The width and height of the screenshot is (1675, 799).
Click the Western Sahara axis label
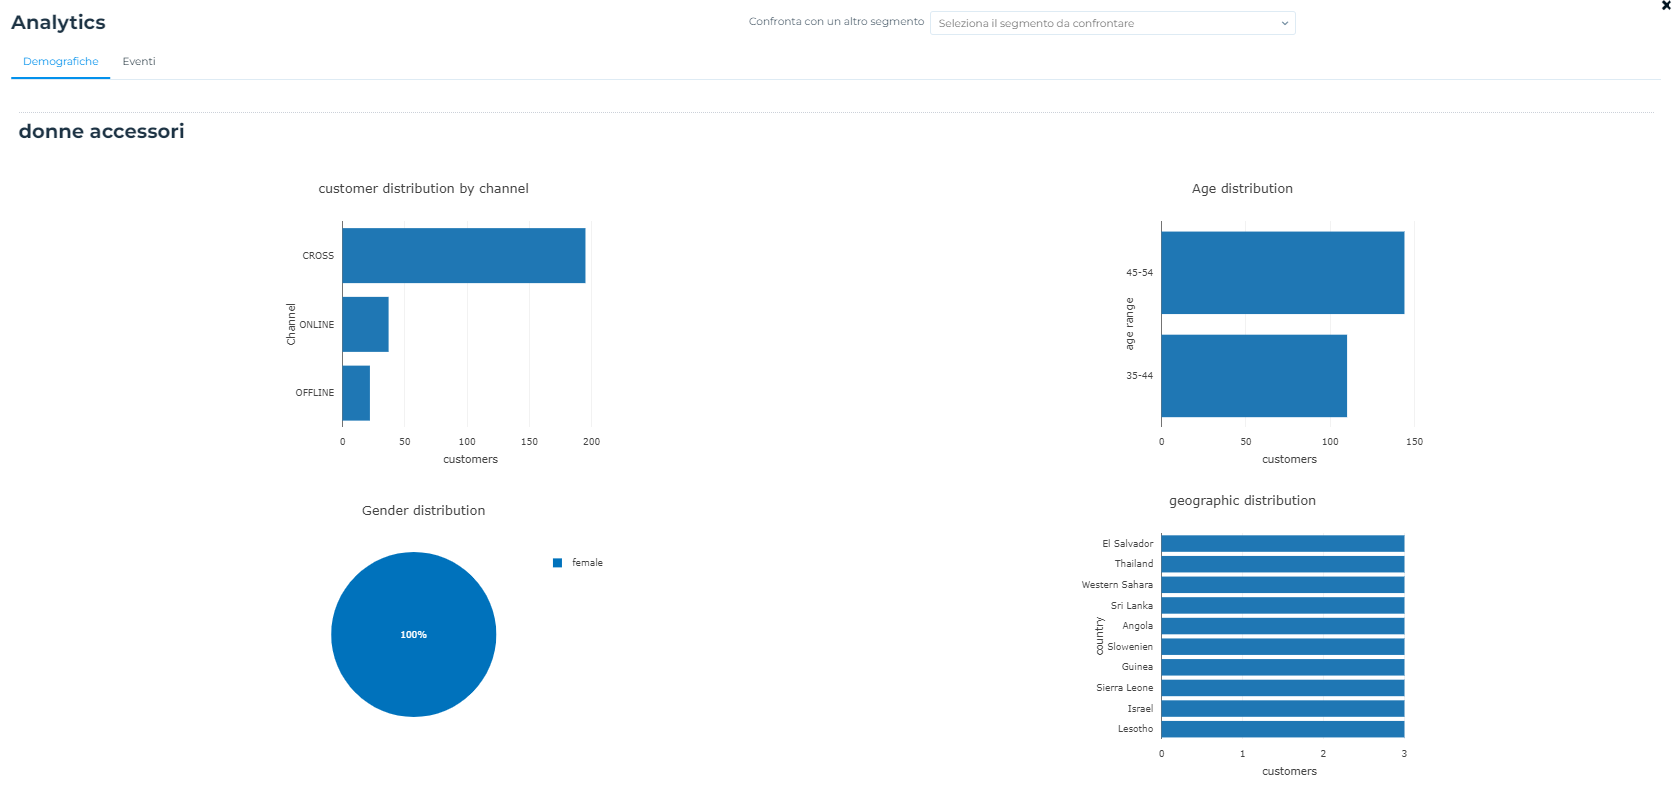click(x=1117, y=585)
